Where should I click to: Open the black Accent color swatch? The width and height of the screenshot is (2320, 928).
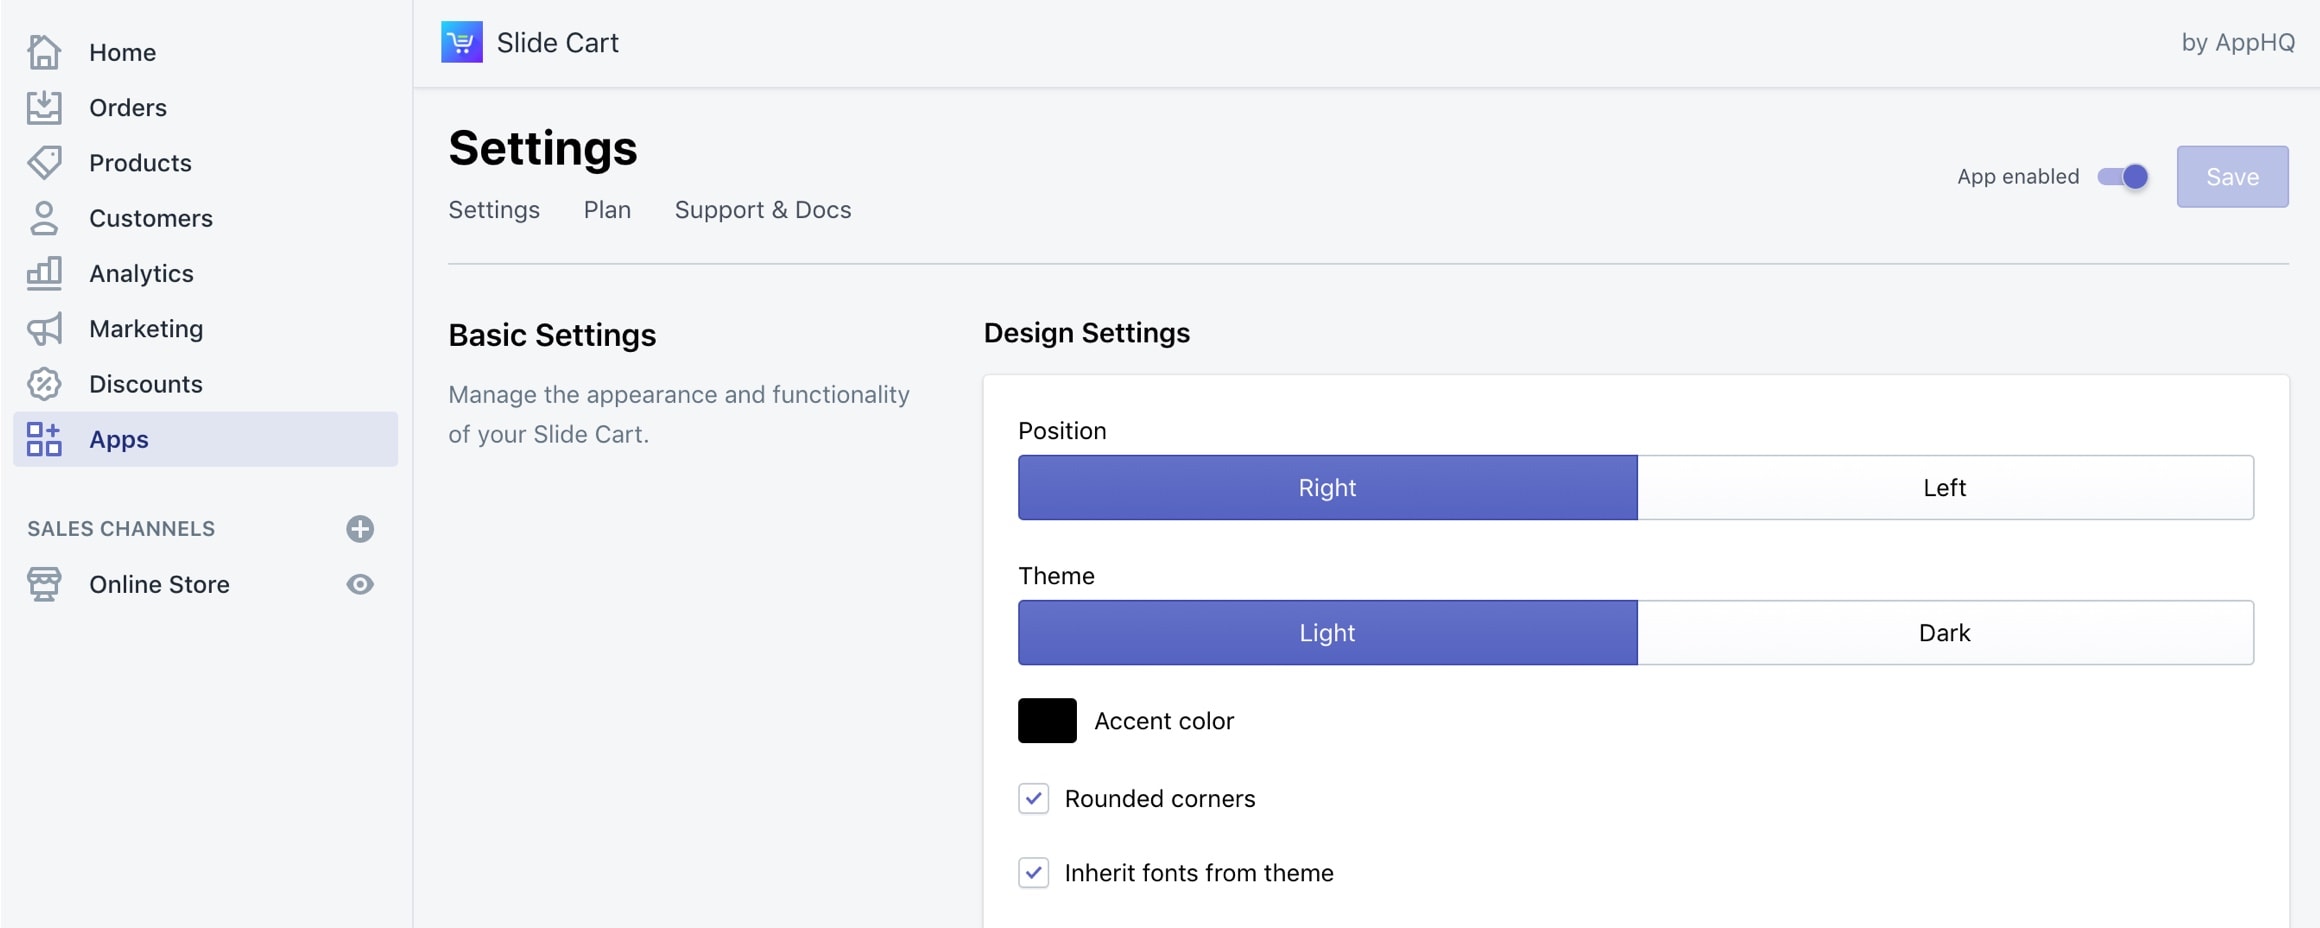[x=1047, y=721]
